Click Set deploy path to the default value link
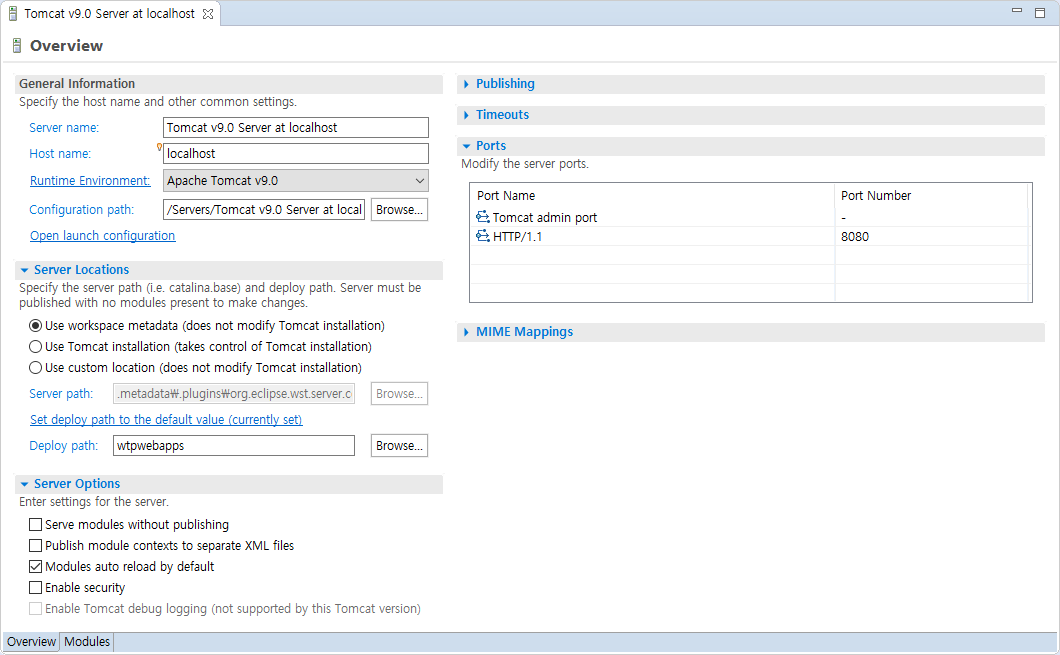The height and width of the screenshot is (655, 1060). point(166,419)
